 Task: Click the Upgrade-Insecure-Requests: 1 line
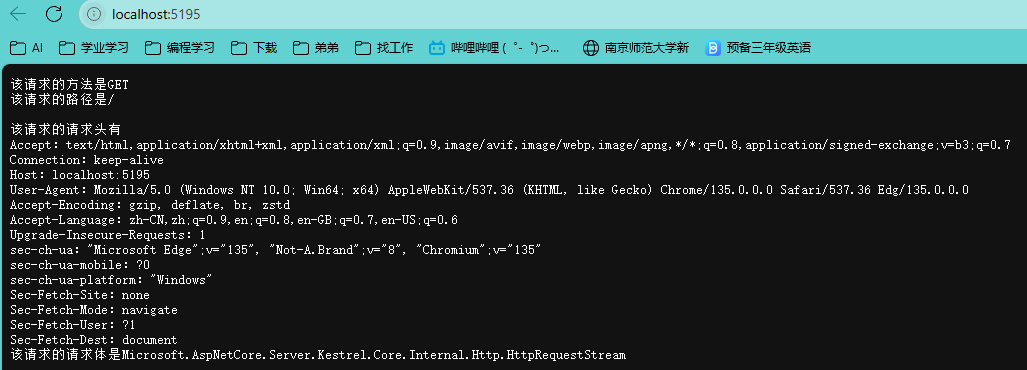click(107, 234)
